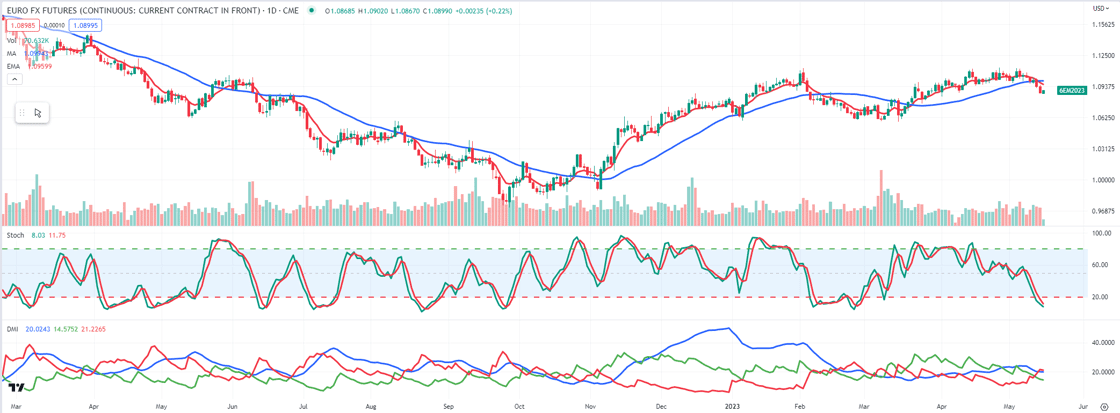Click the 100.00 Stoch scale label
This screenshot has height=413, width=1120.
tap(1103, 233)
